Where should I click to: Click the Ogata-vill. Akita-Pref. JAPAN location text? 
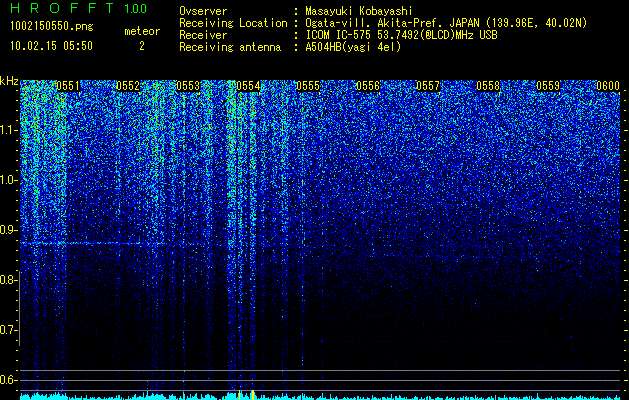tap(446, 23)
